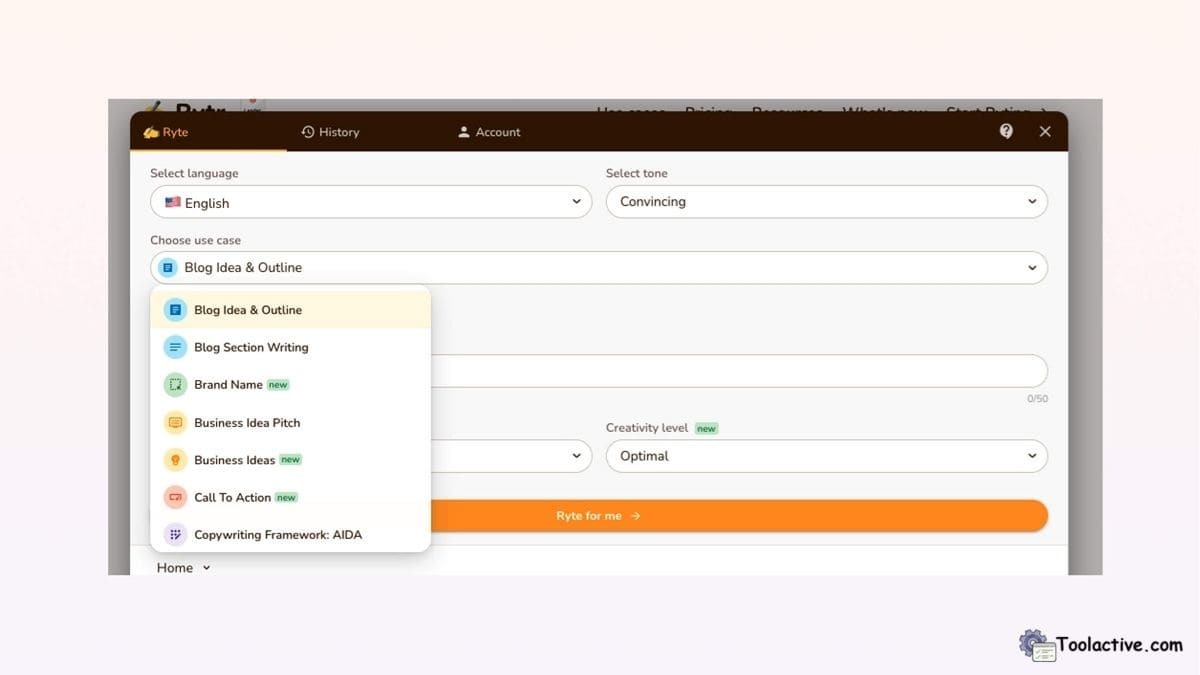The width and height of the screenshot is (1200, 675).
Task: Click the American flag language indicator
Action: click(172, 202)
